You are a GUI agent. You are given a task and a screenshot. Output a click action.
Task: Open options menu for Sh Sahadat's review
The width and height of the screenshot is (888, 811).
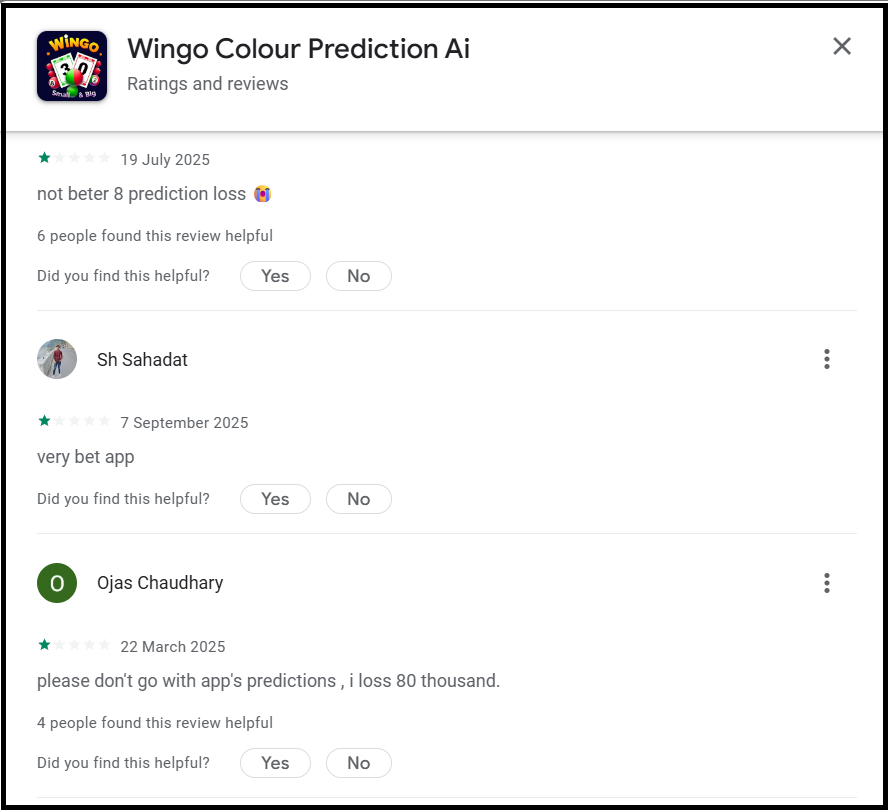(826, 359)
